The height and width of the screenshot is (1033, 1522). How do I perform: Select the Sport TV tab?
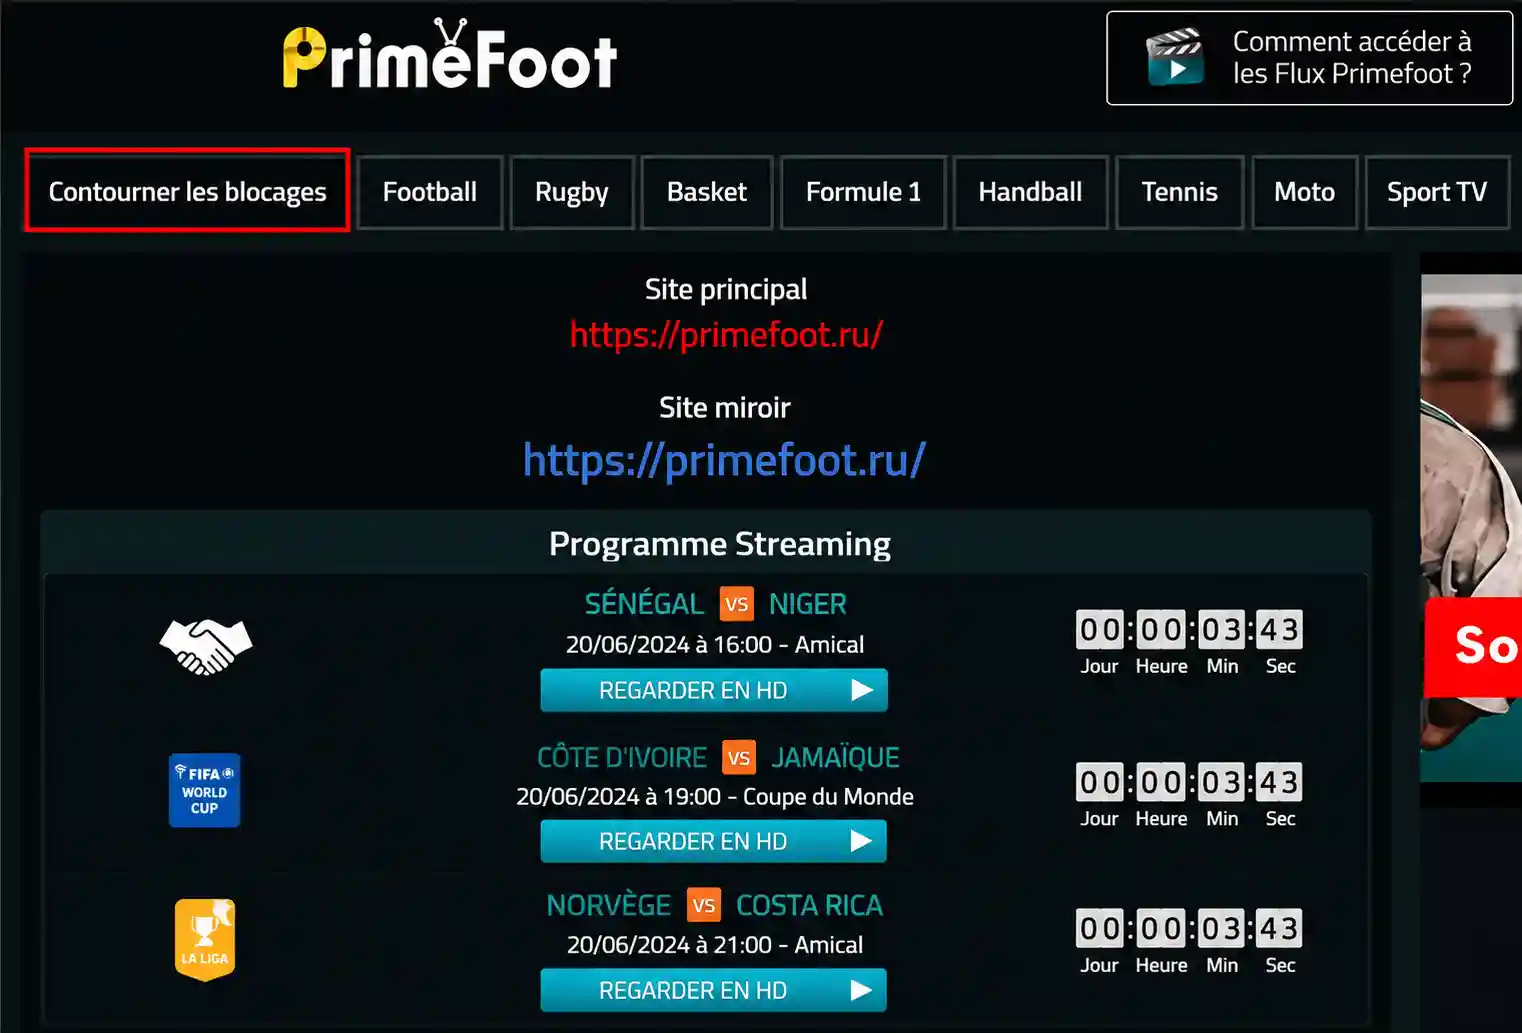[1437, 192]
